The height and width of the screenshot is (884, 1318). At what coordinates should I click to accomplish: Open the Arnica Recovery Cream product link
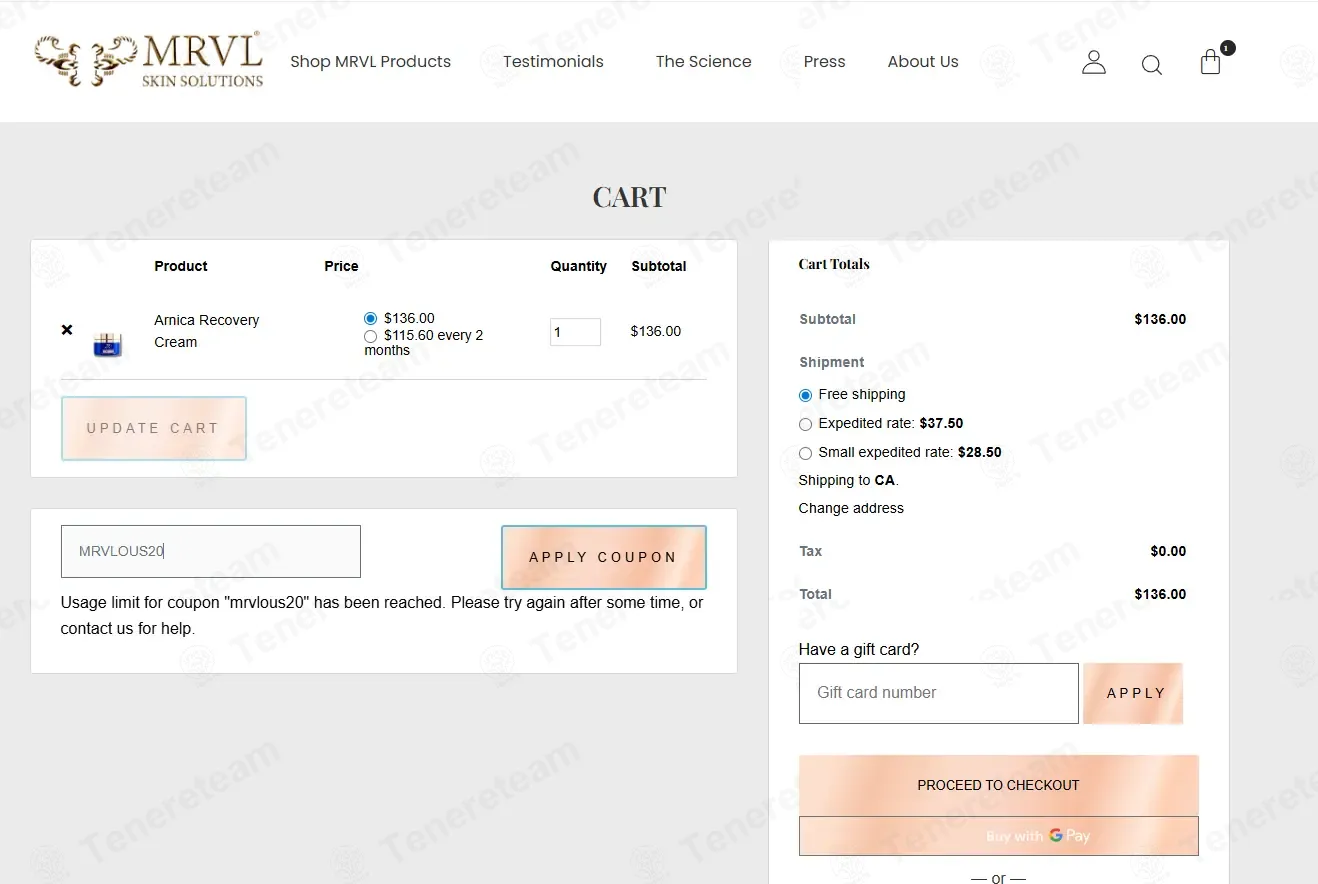tap(206, 331)
